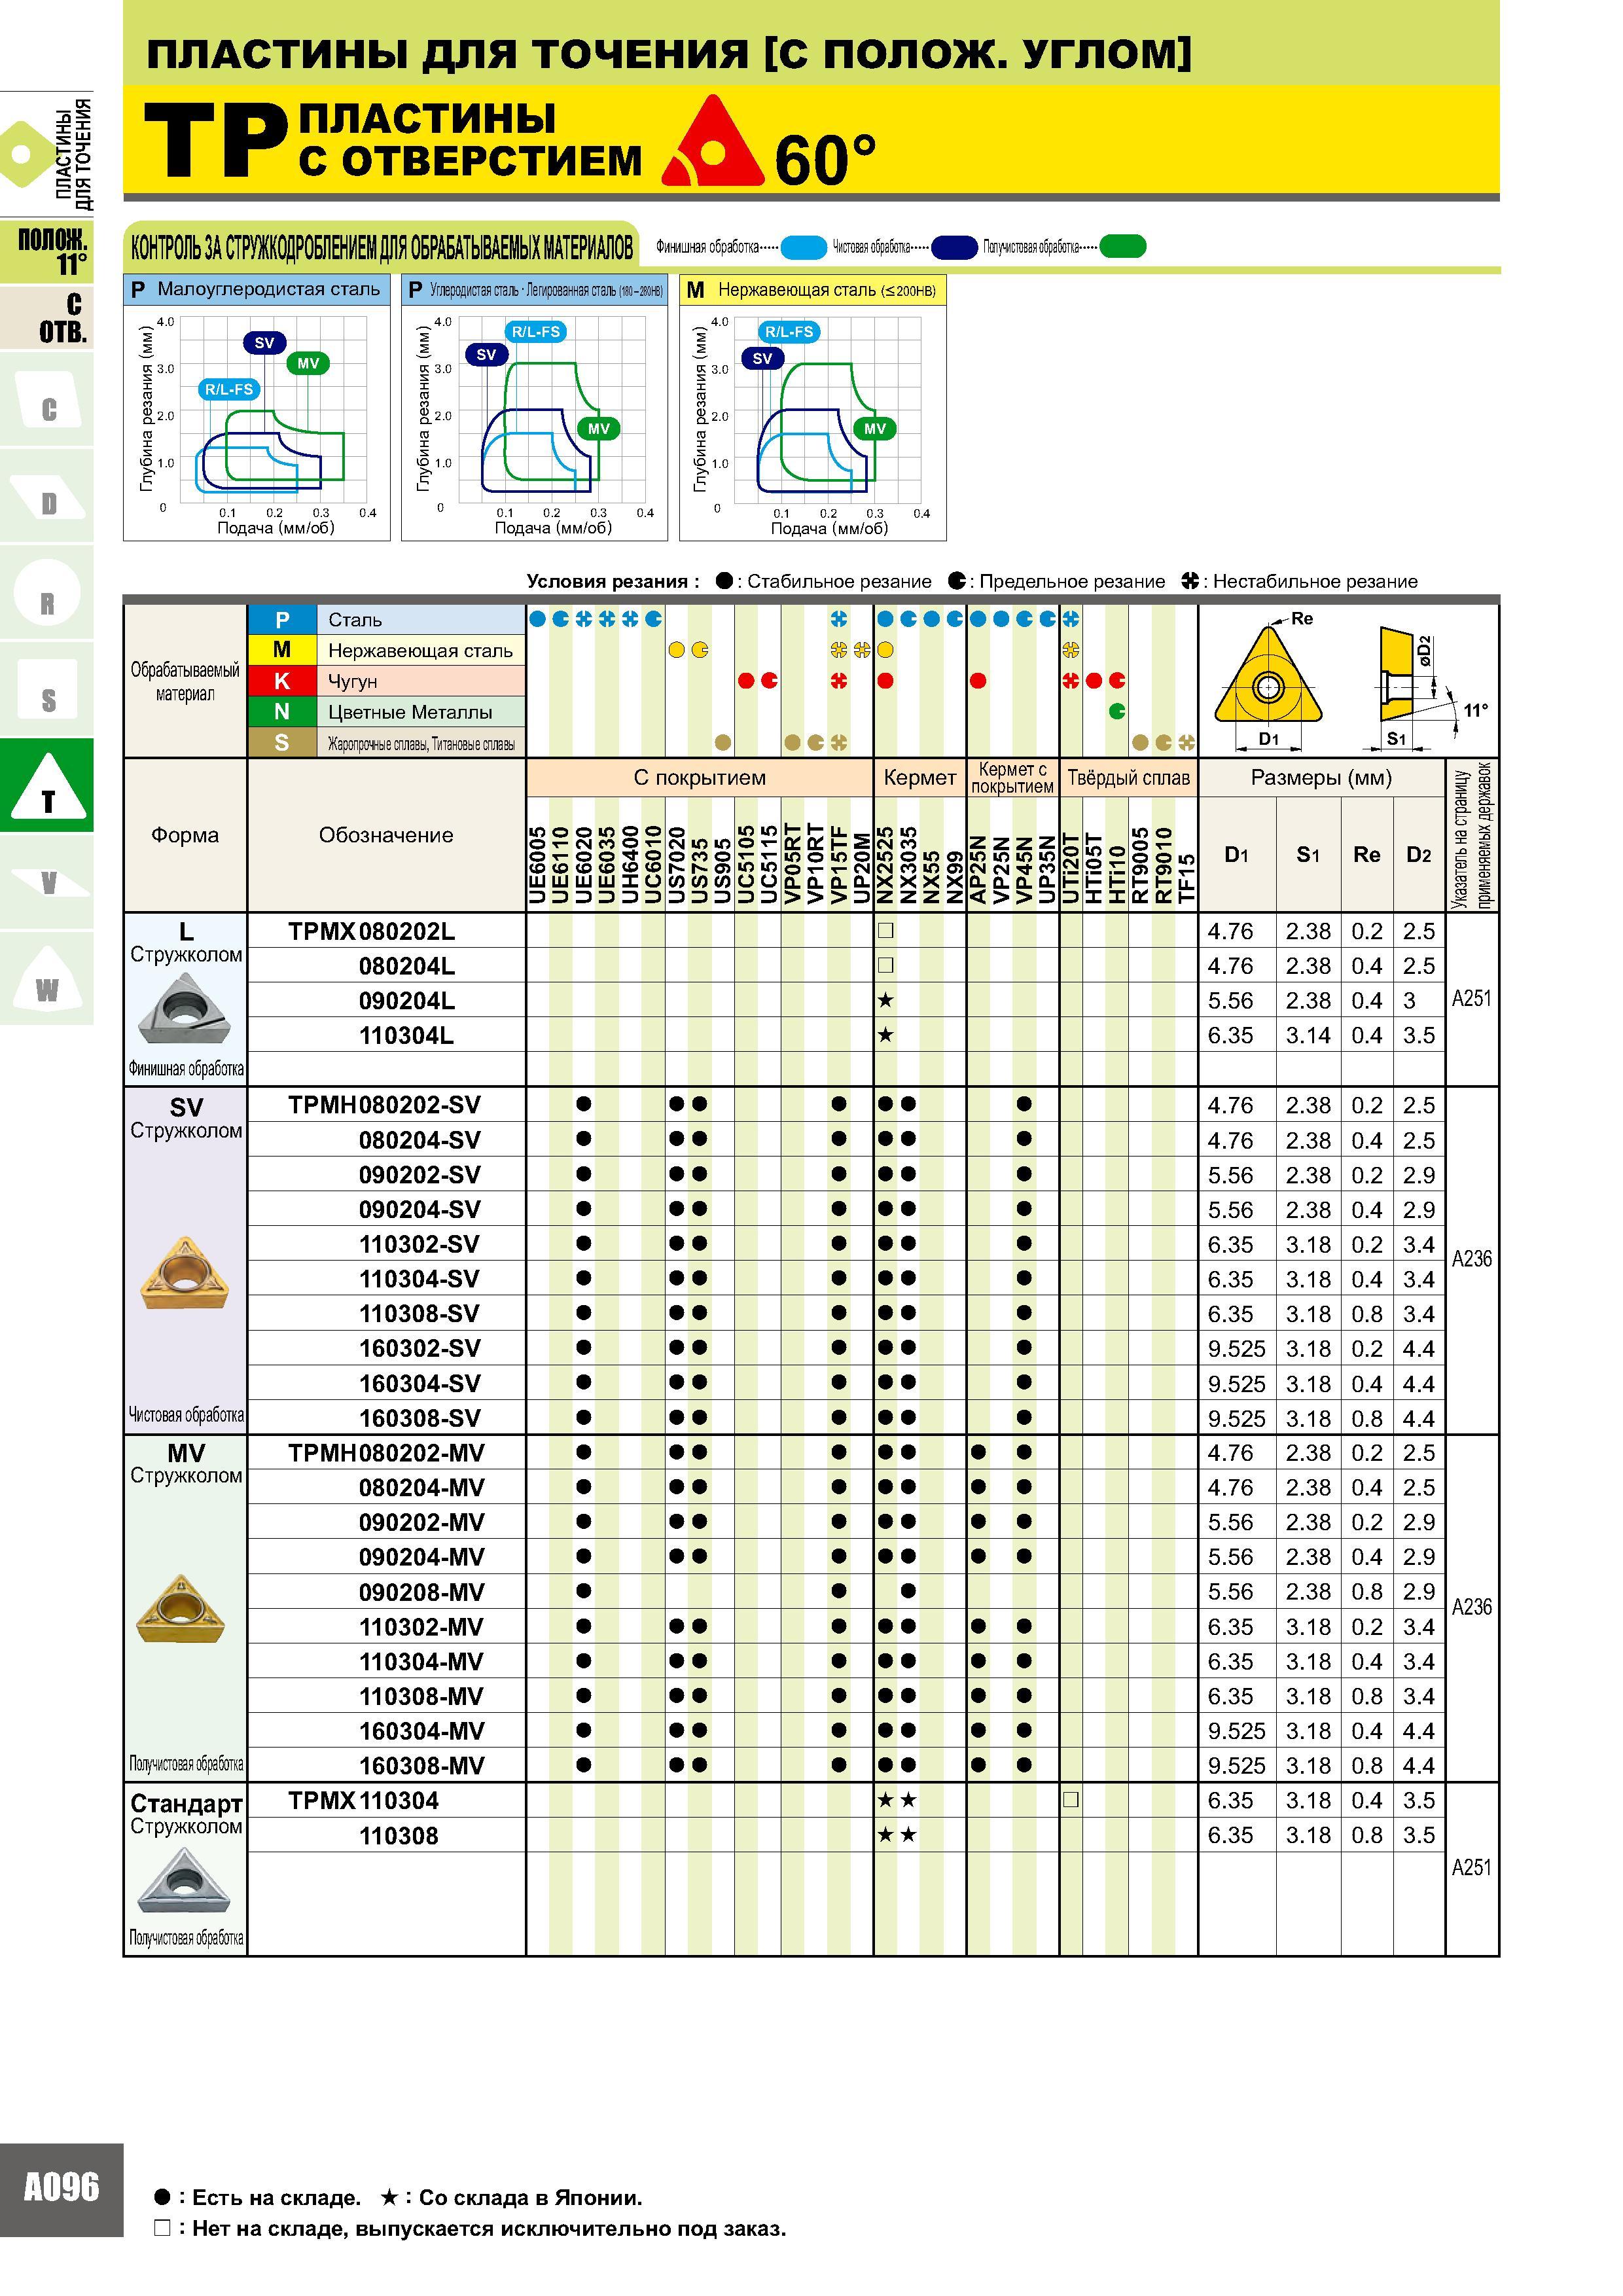Click the Нержавеющая сталь chip control chart
Screen dimensions: 1623x2296
[813, 408]
